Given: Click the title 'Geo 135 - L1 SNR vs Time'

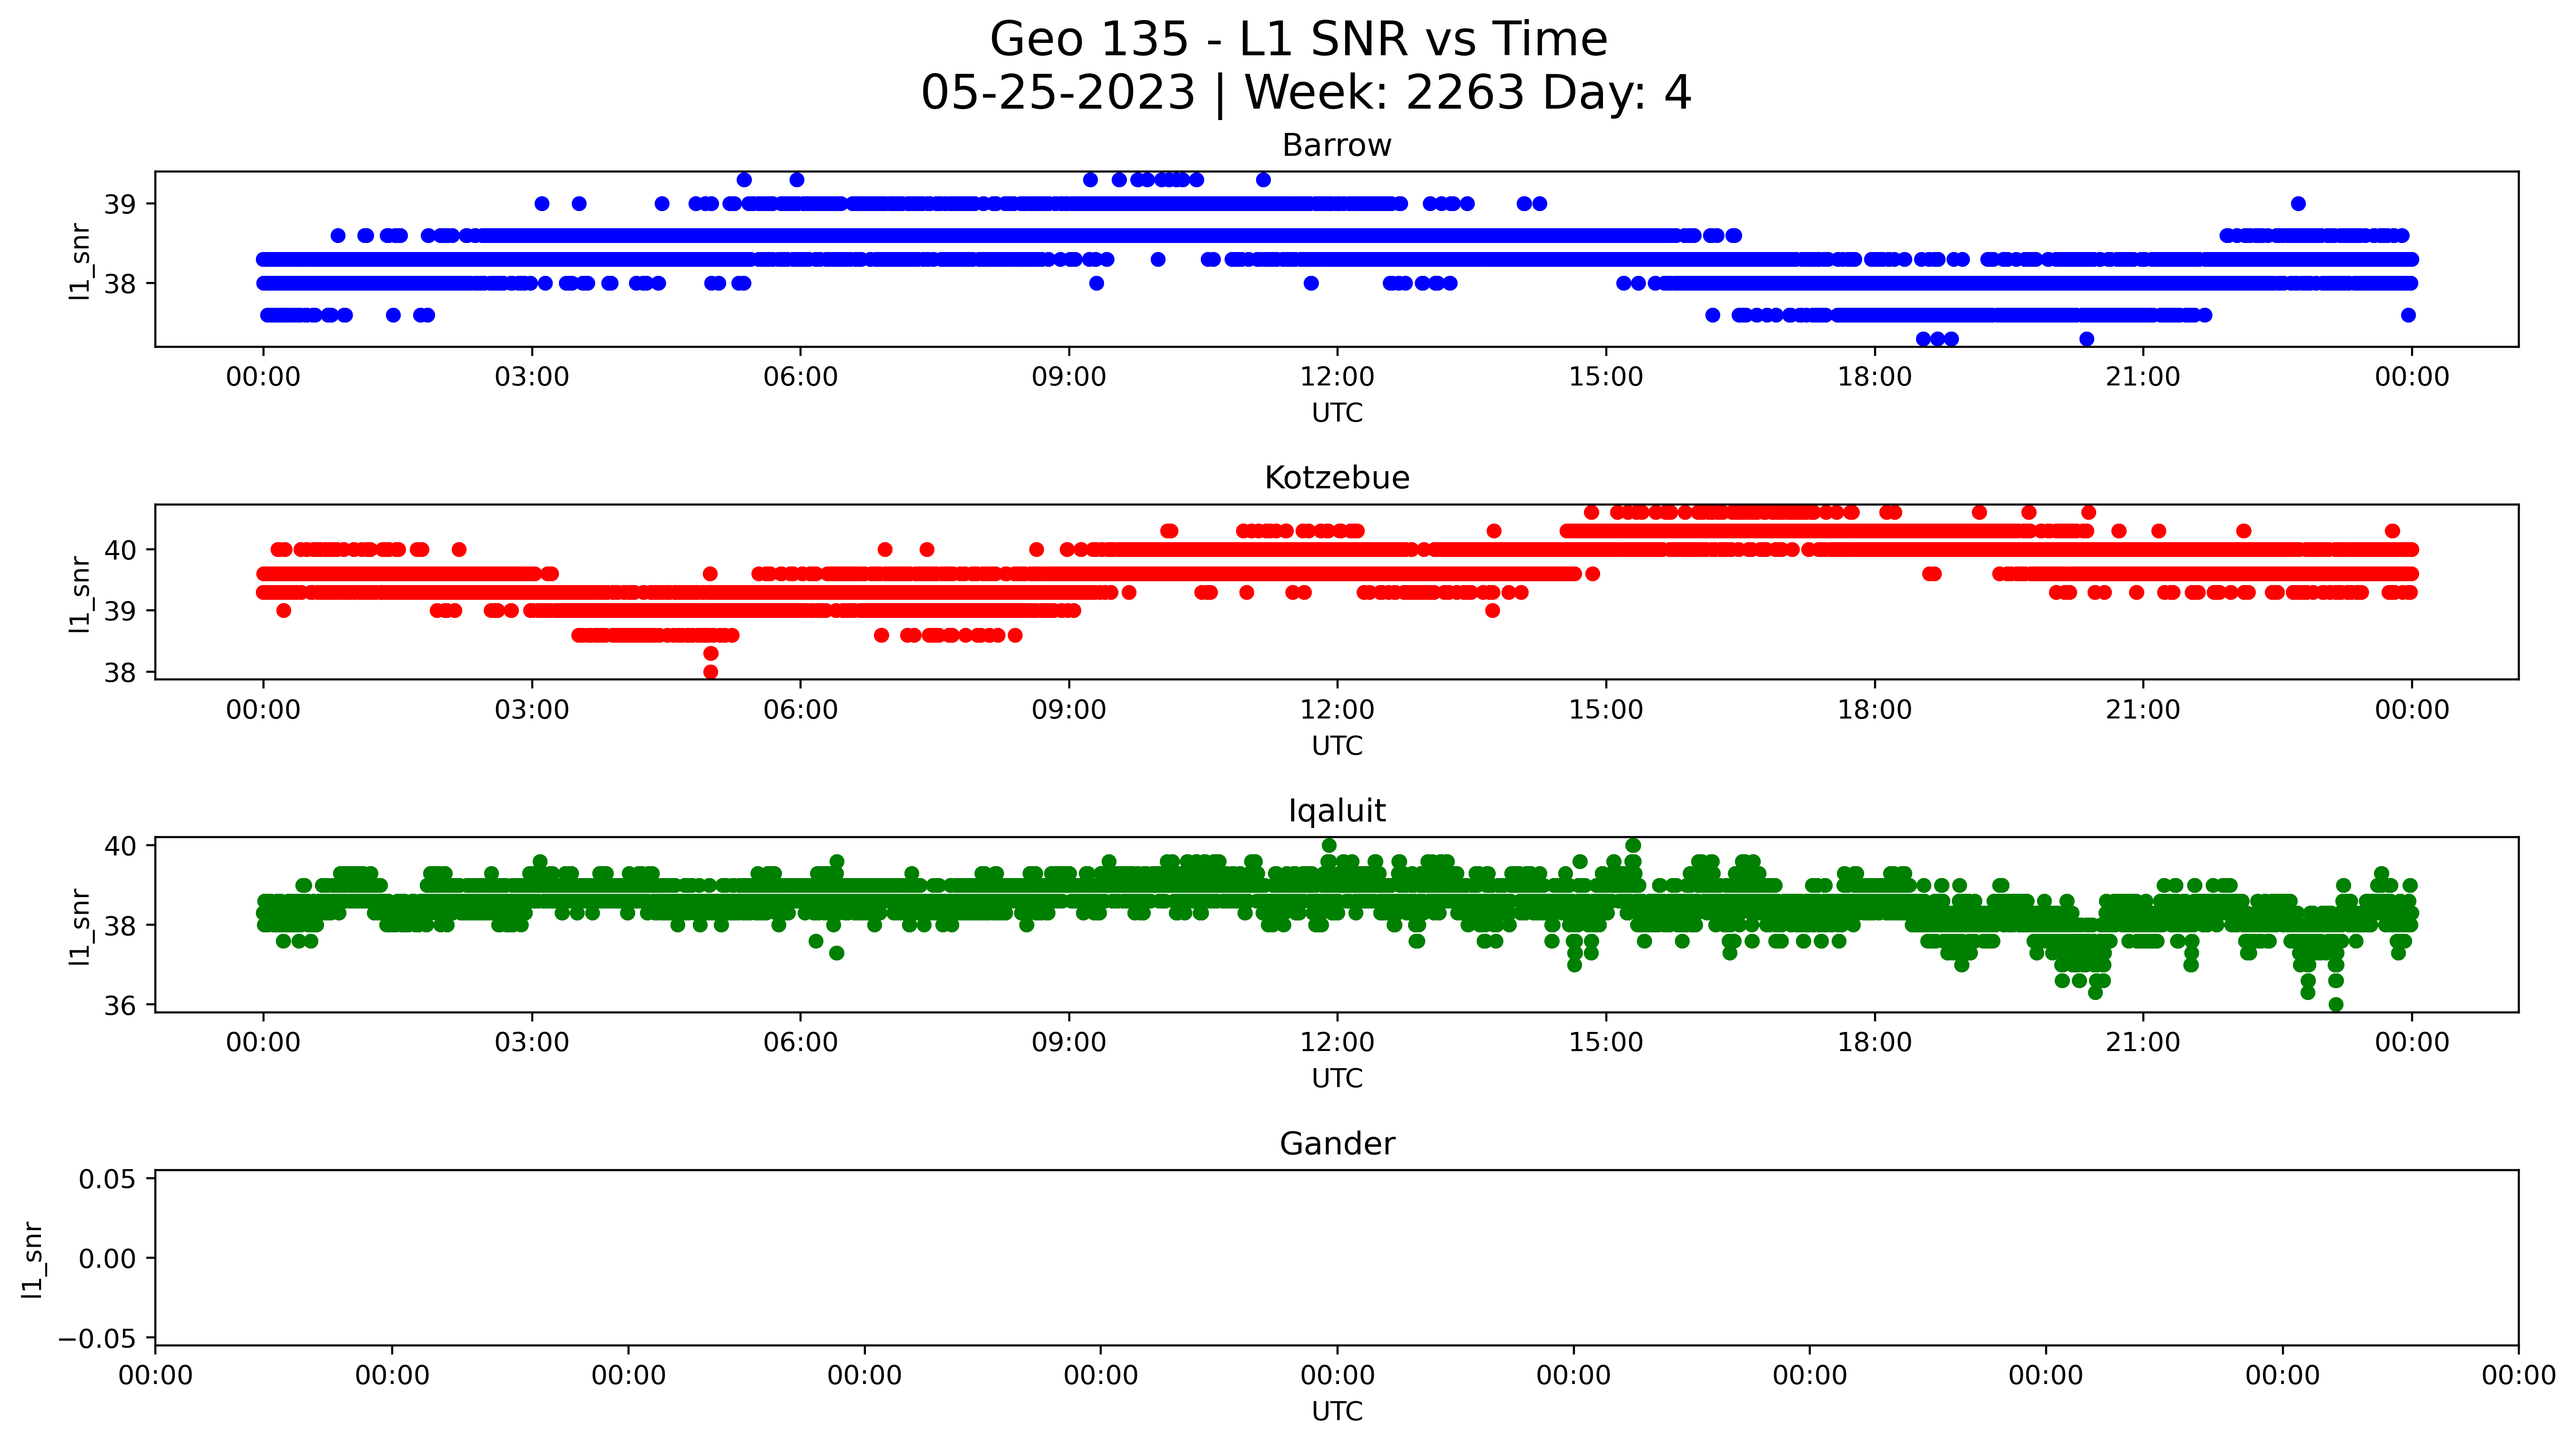Looking at the screenshot, I should [x=1298, y=40].
